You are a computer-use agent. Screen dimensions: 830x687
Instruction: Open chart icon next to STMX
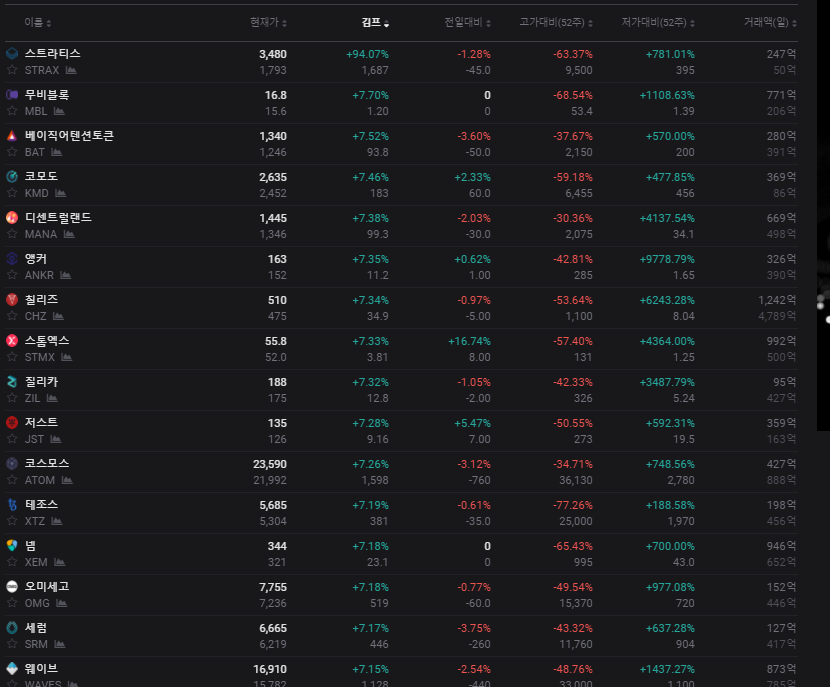coord(67,357)
